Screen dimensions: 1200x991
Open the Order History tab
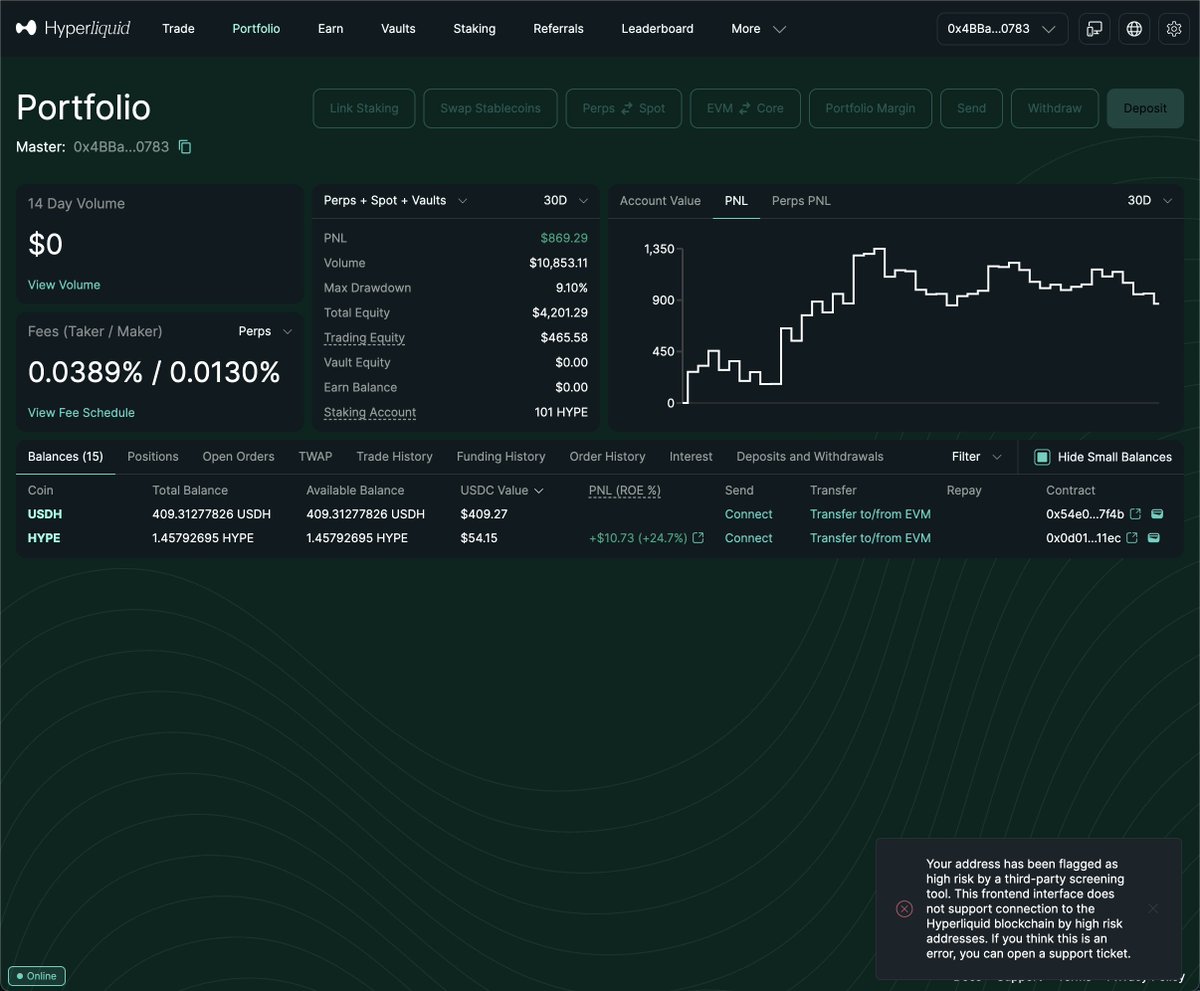(x=607, y=457)
